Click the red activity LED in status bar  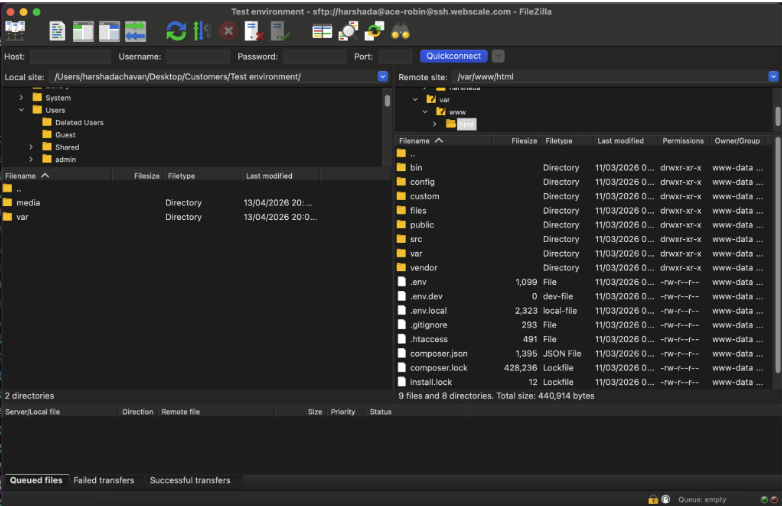coord(774,500)
